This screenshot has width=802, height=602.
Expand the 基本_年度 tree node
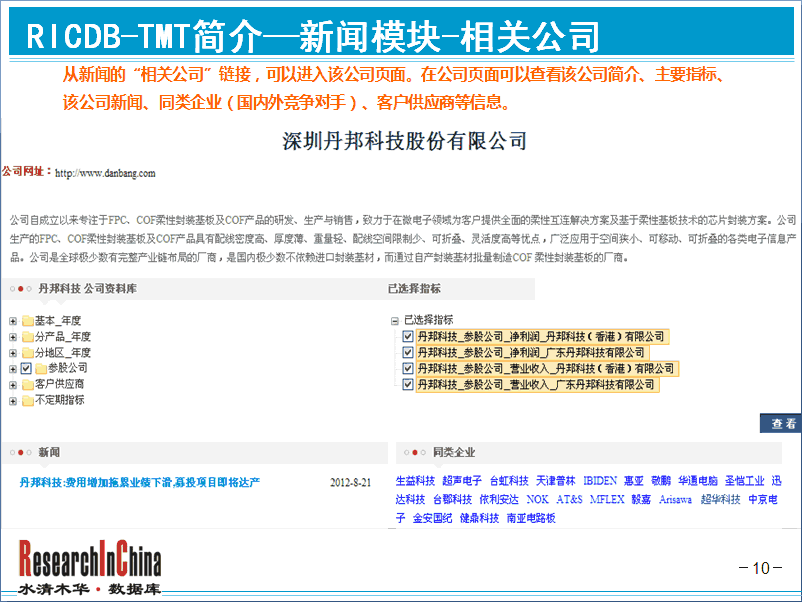13,321
